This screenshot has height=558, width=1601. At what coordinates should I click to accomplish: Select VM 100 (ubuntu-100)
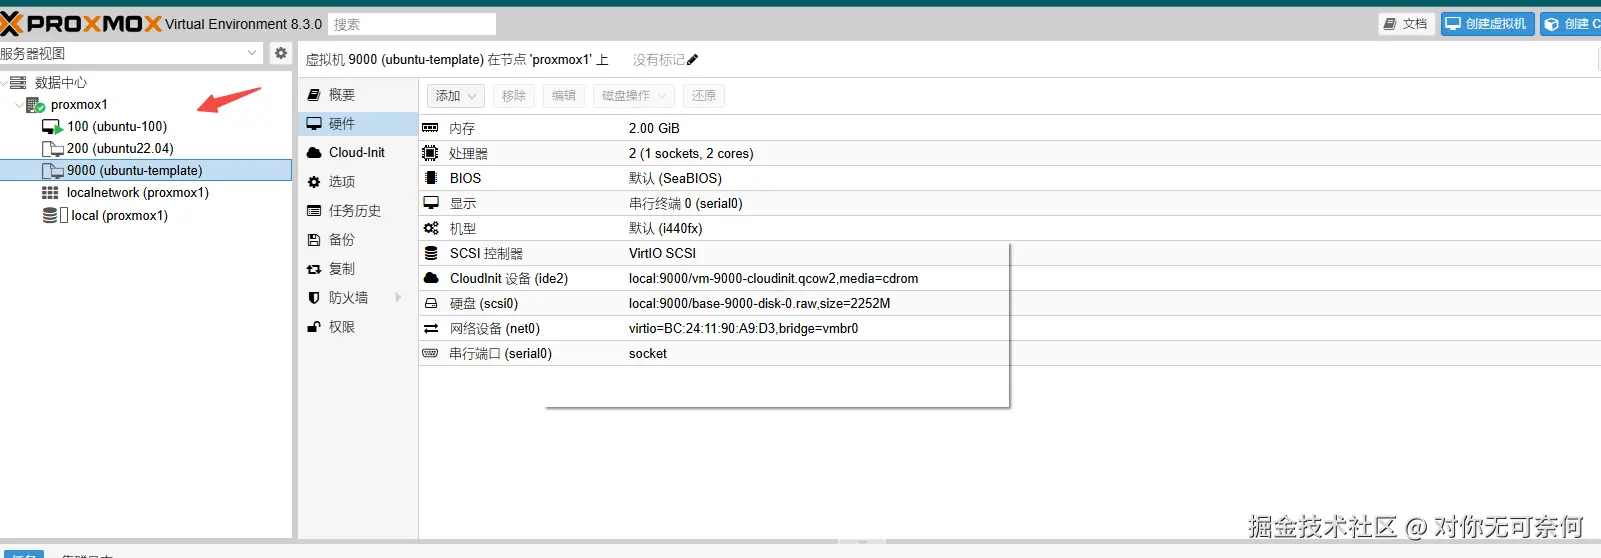coord(117,127)
